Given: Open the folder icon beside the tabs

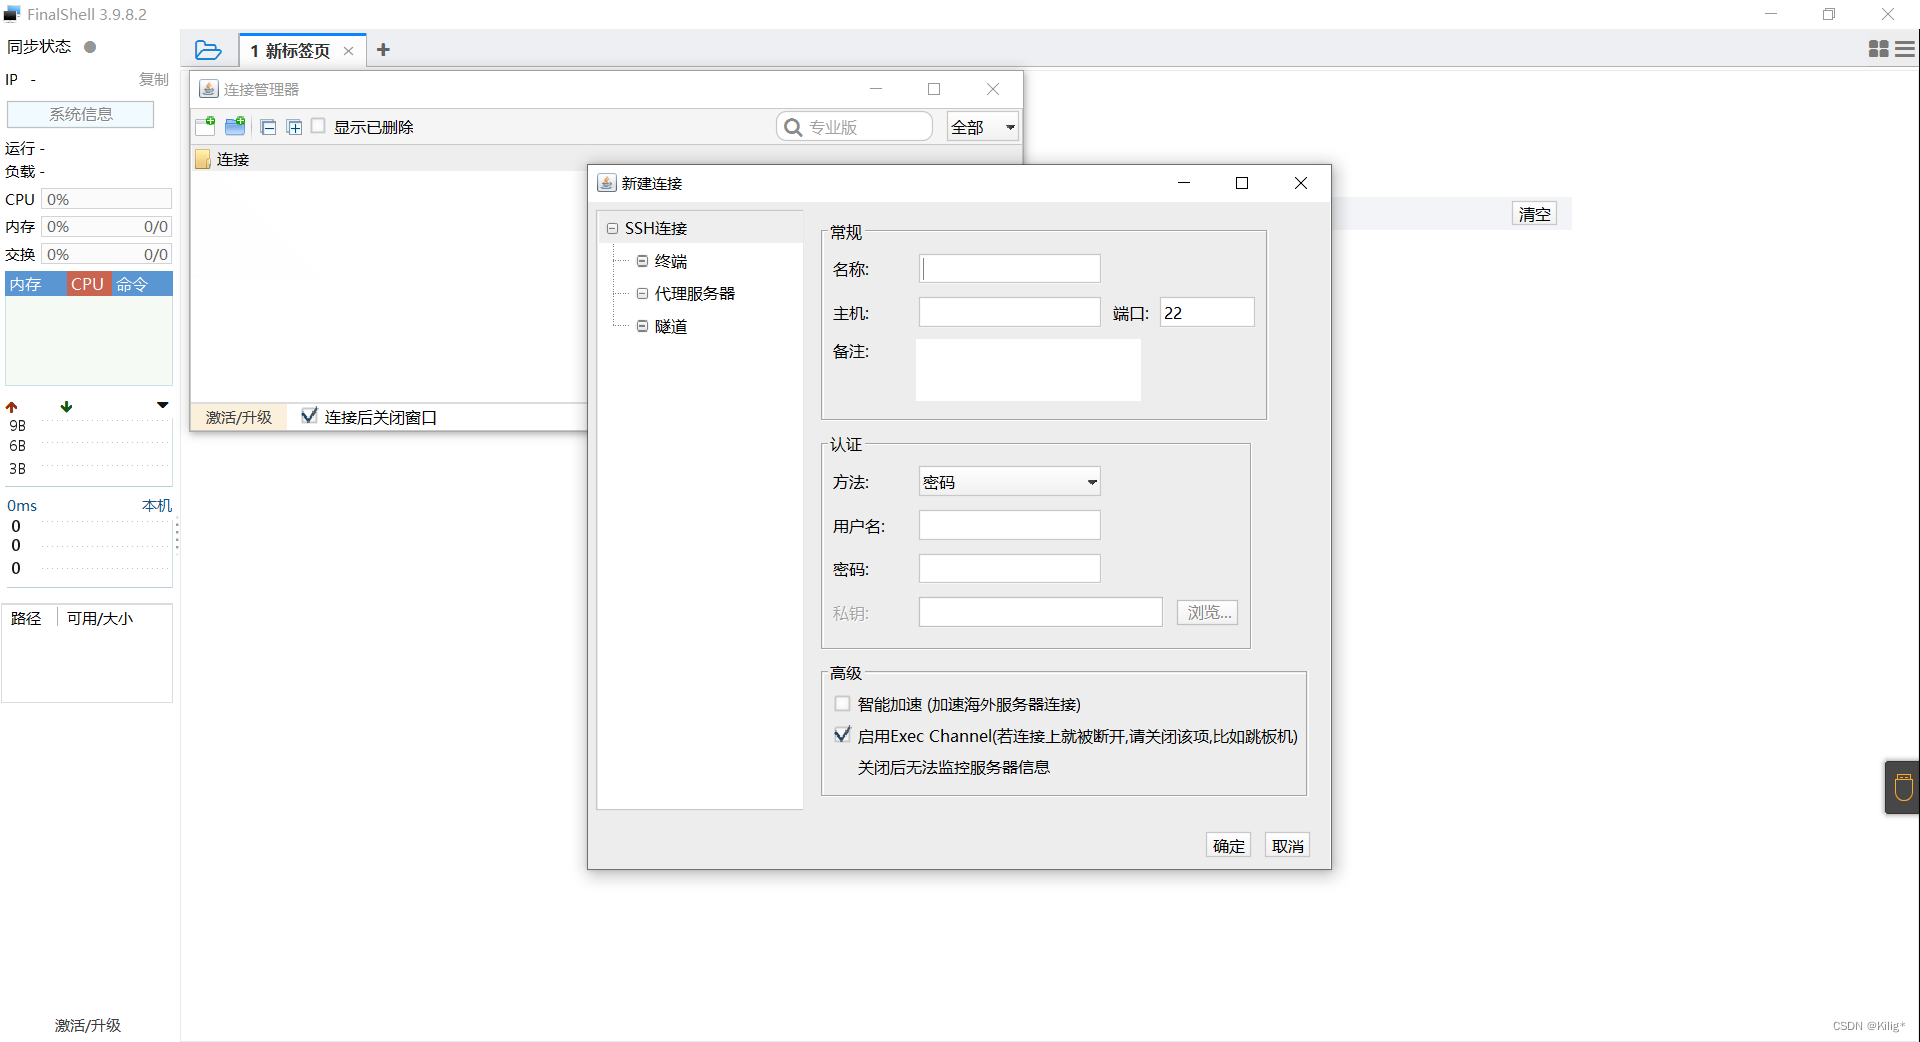Looking at the screenshot, I should [208, 50].
